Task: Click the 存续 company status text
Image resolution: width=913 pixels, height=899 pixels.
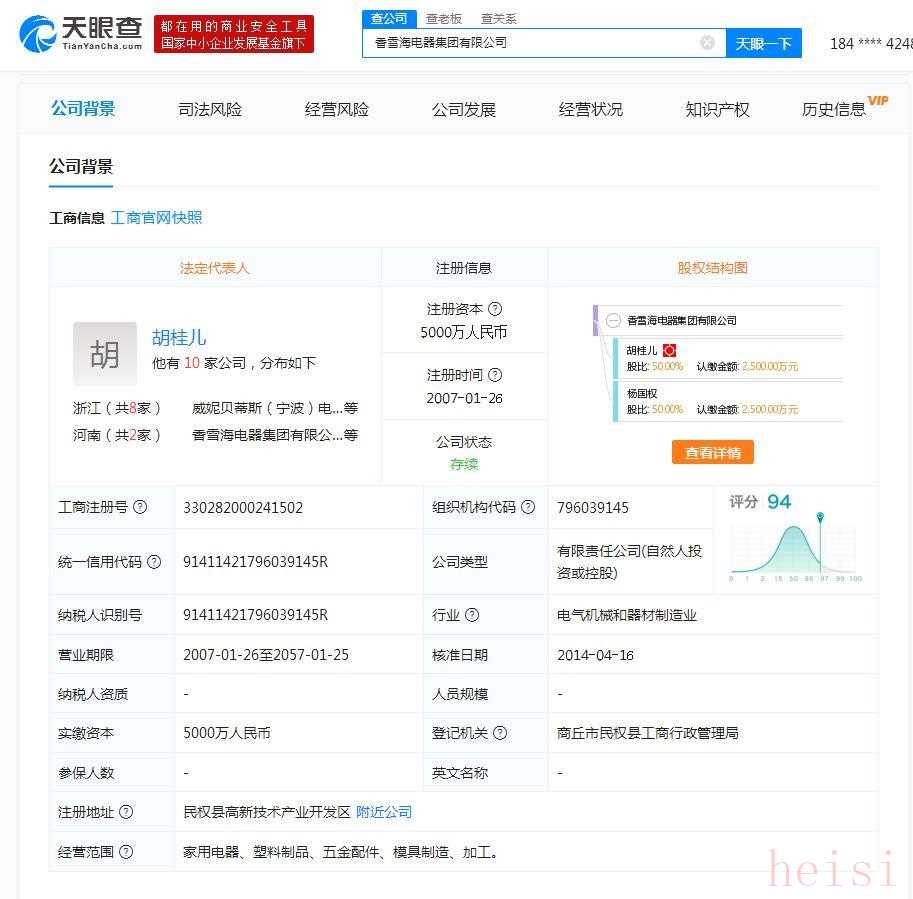Action: point(464,464)
